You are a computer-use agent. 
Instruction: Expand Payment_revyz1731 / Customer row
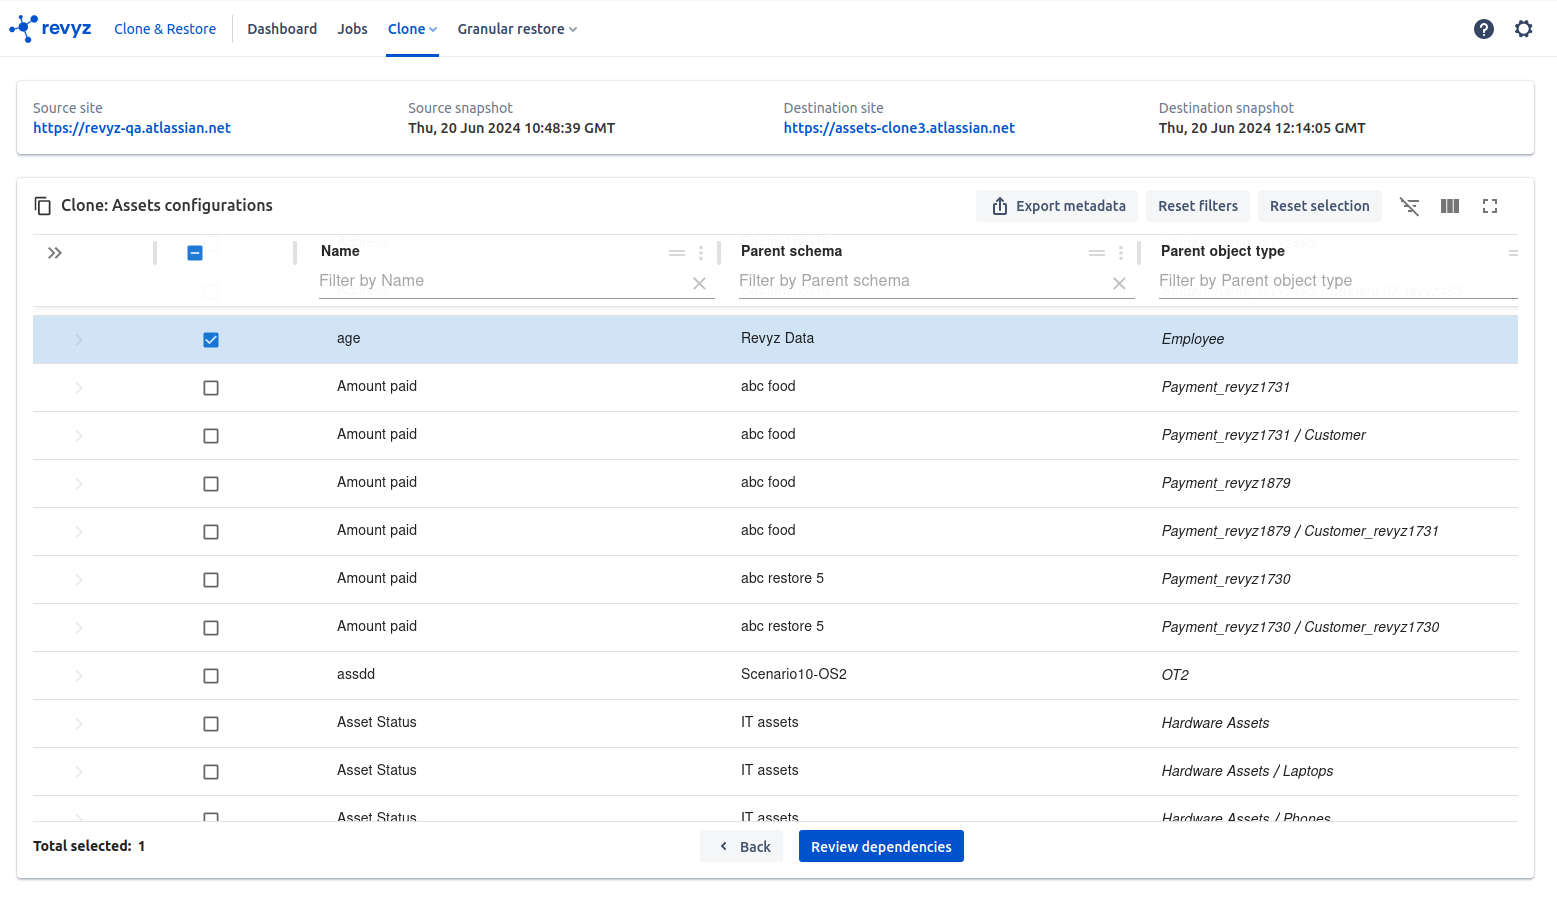click(x=79, y=436)
